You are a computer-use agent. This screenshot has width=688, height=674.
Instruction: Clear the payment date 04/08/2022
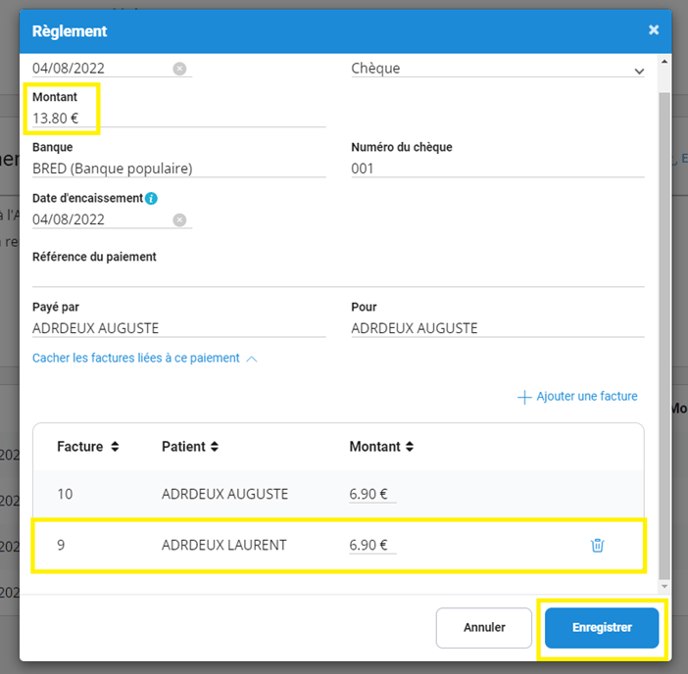click(x=179, y=69)
